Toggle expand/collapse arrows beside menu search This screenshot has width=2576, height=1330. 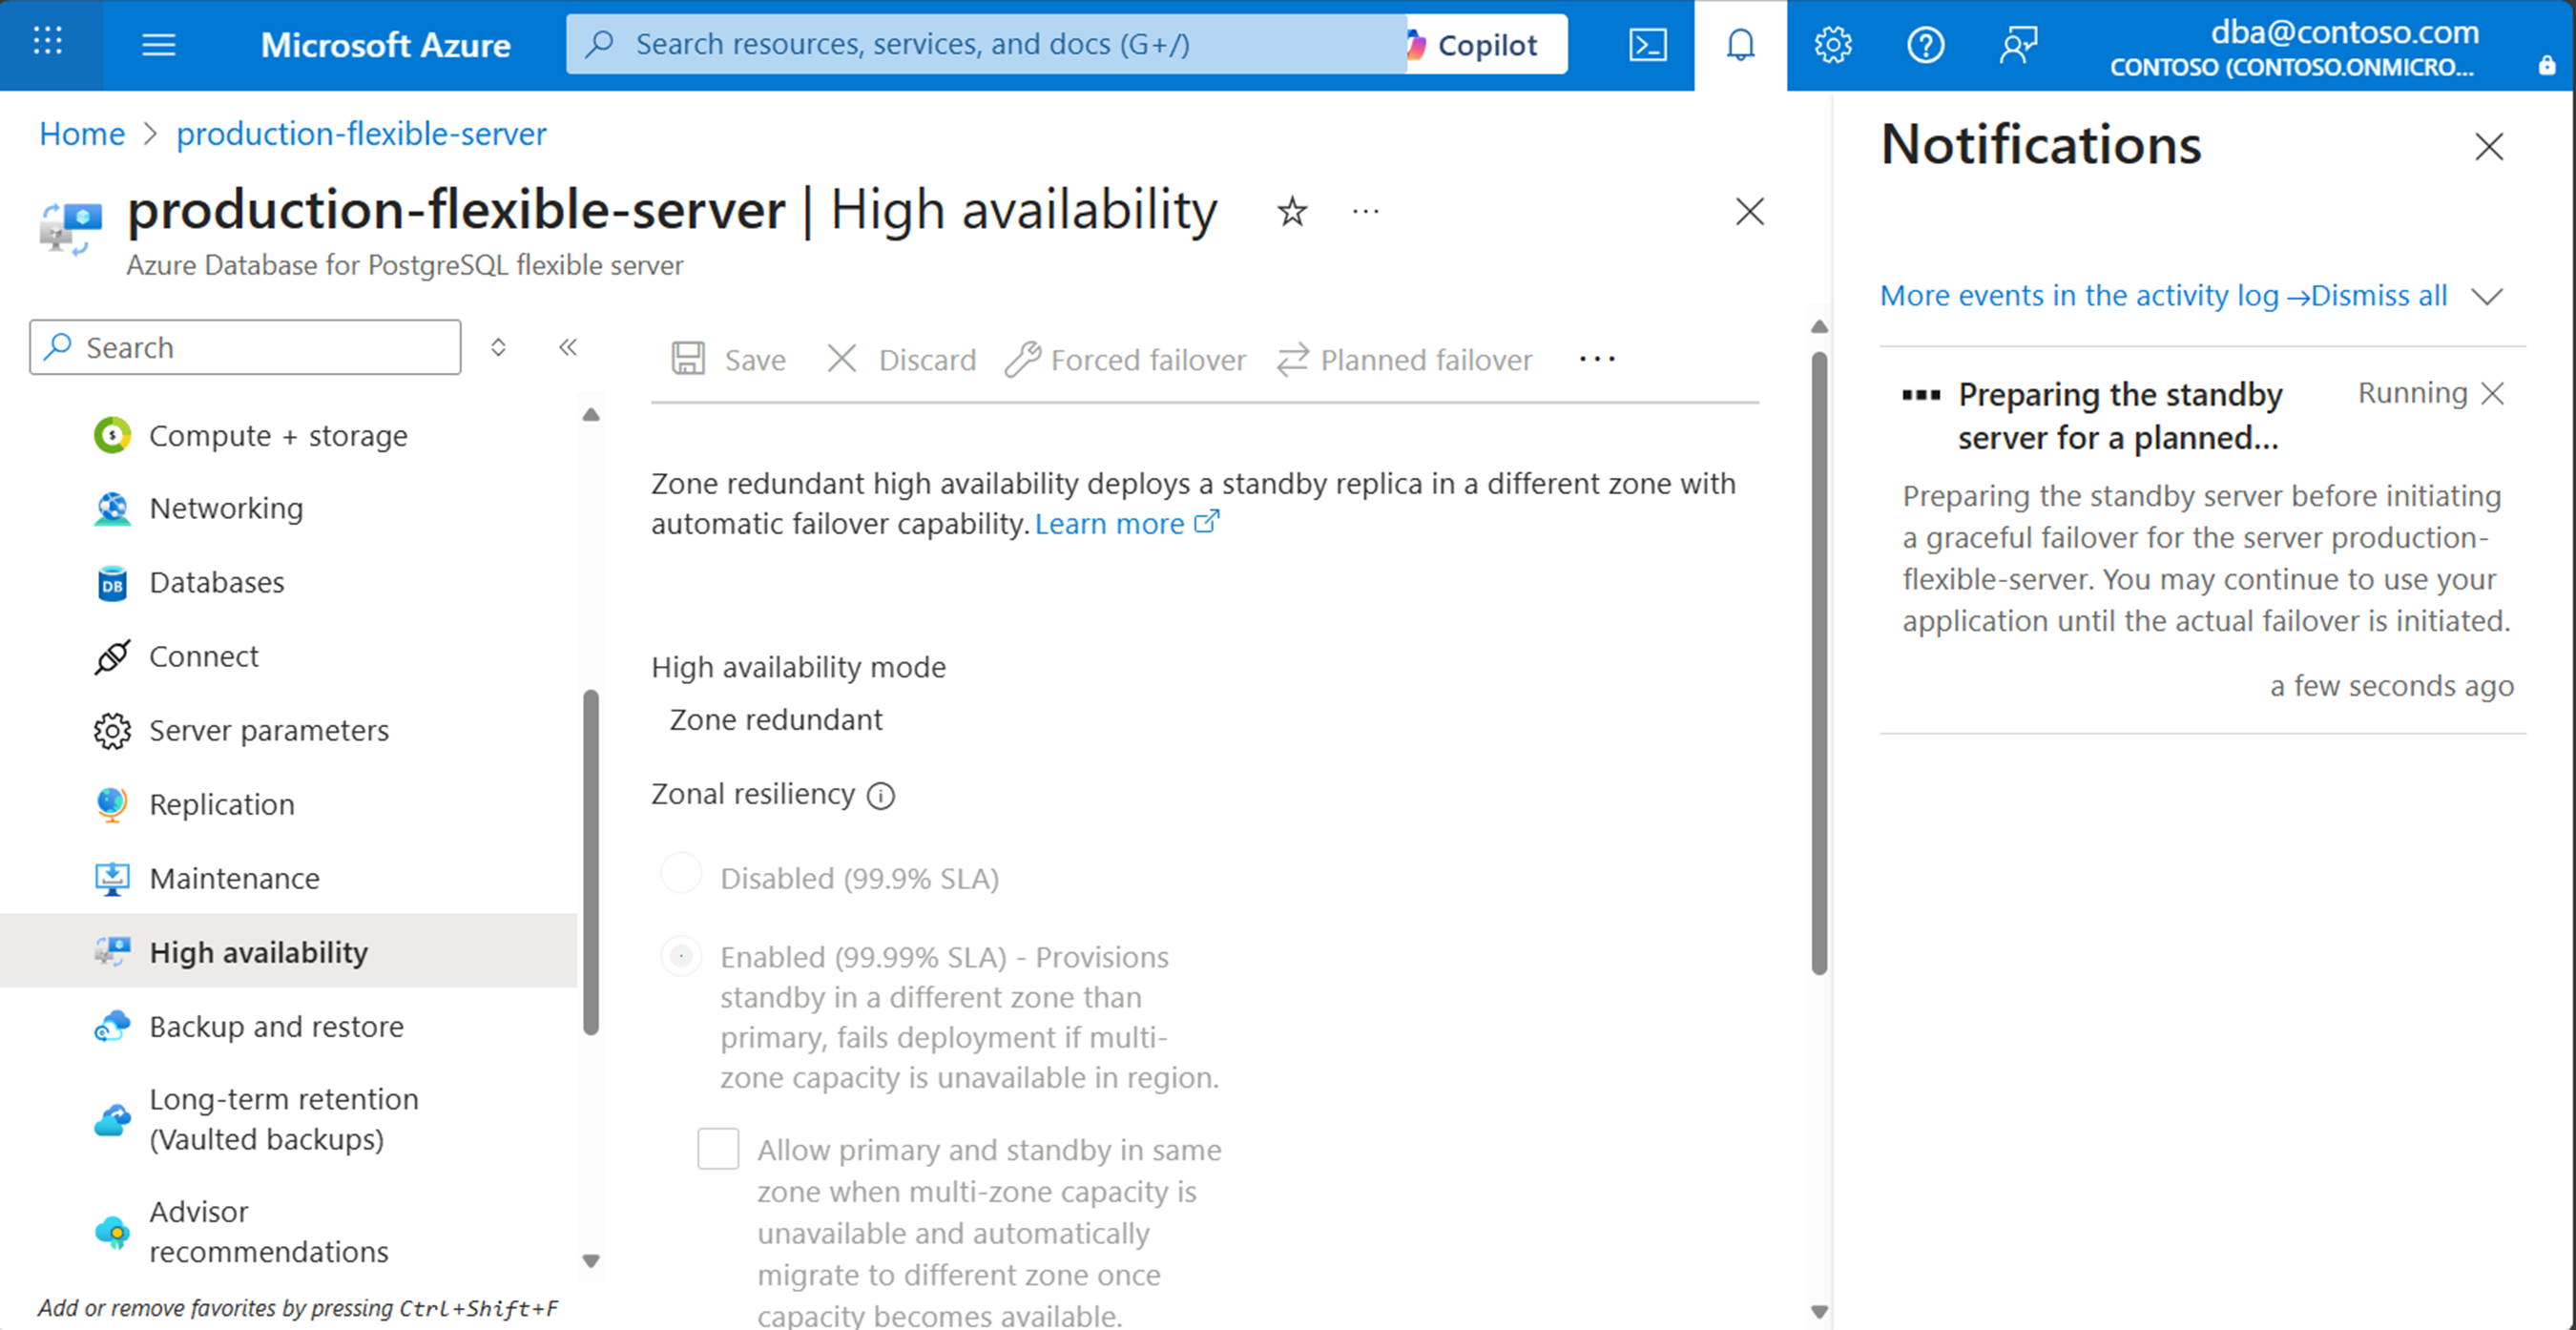(498, 347)
